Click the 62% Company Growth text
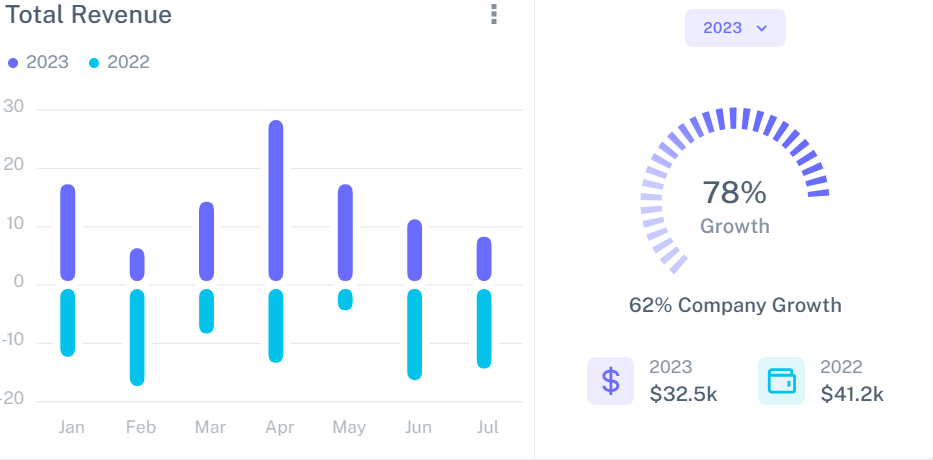This screenshot has height=460, width=933. [x=734, y=305]
